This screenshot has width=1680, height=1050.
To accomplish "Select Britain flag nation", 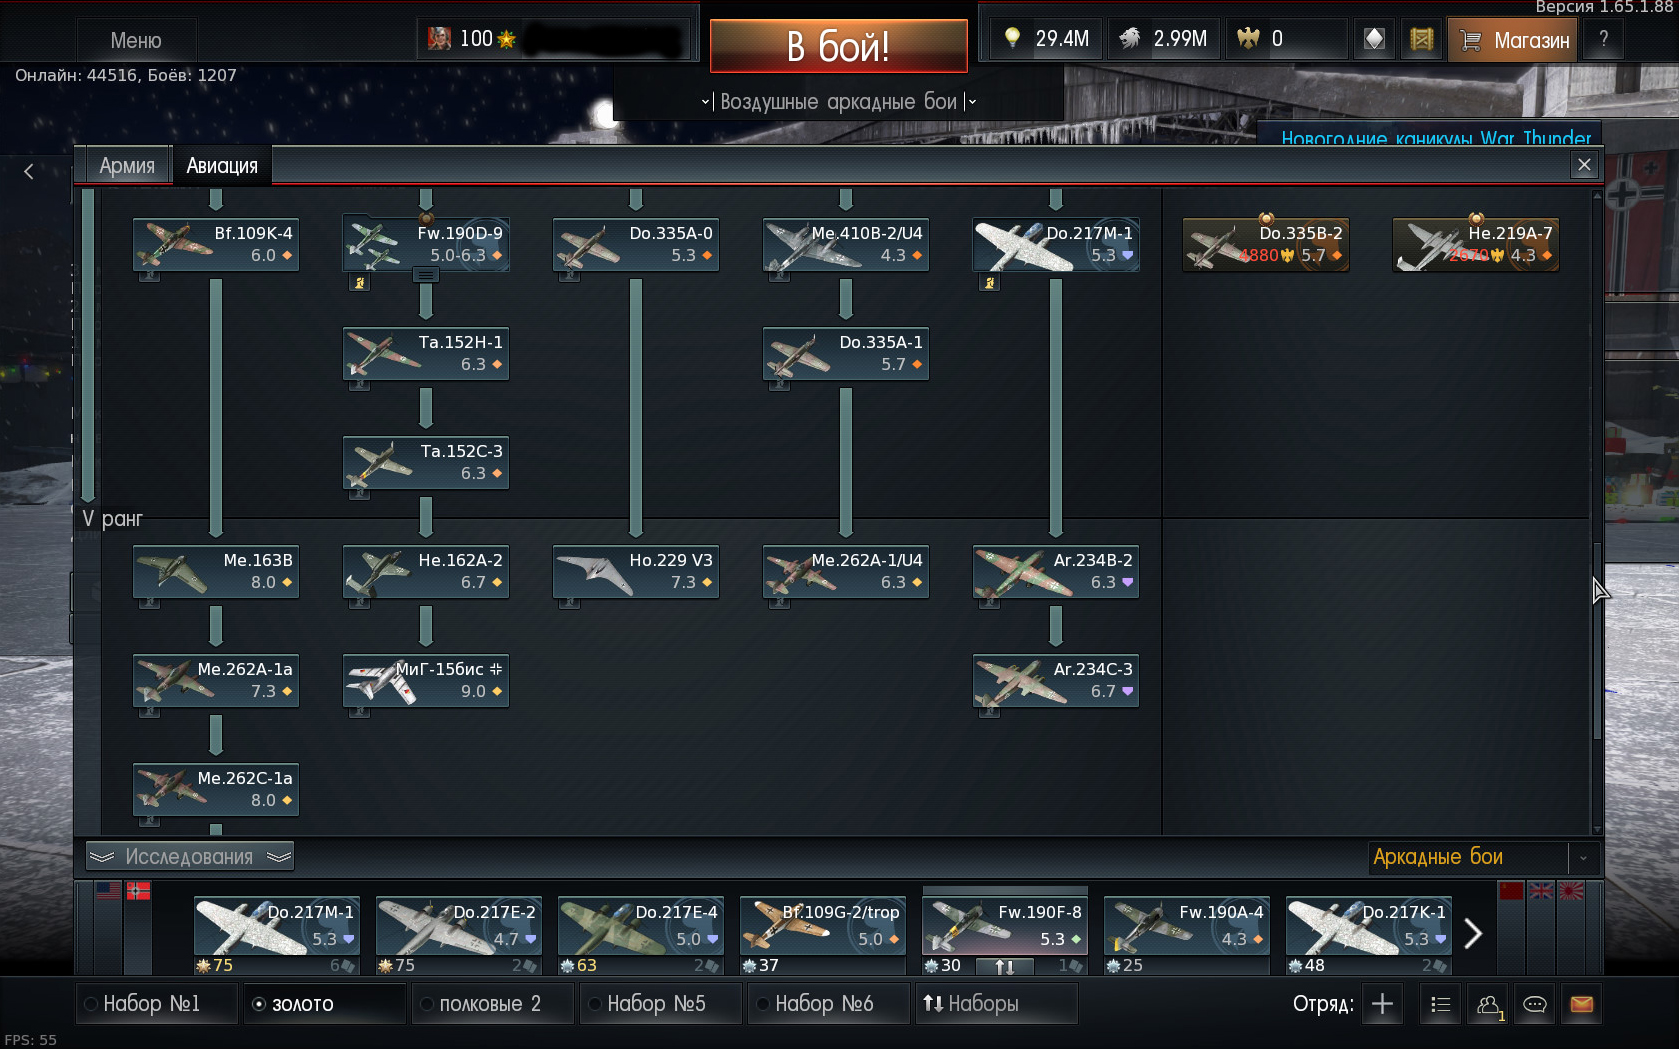I will click(1541, 890).
